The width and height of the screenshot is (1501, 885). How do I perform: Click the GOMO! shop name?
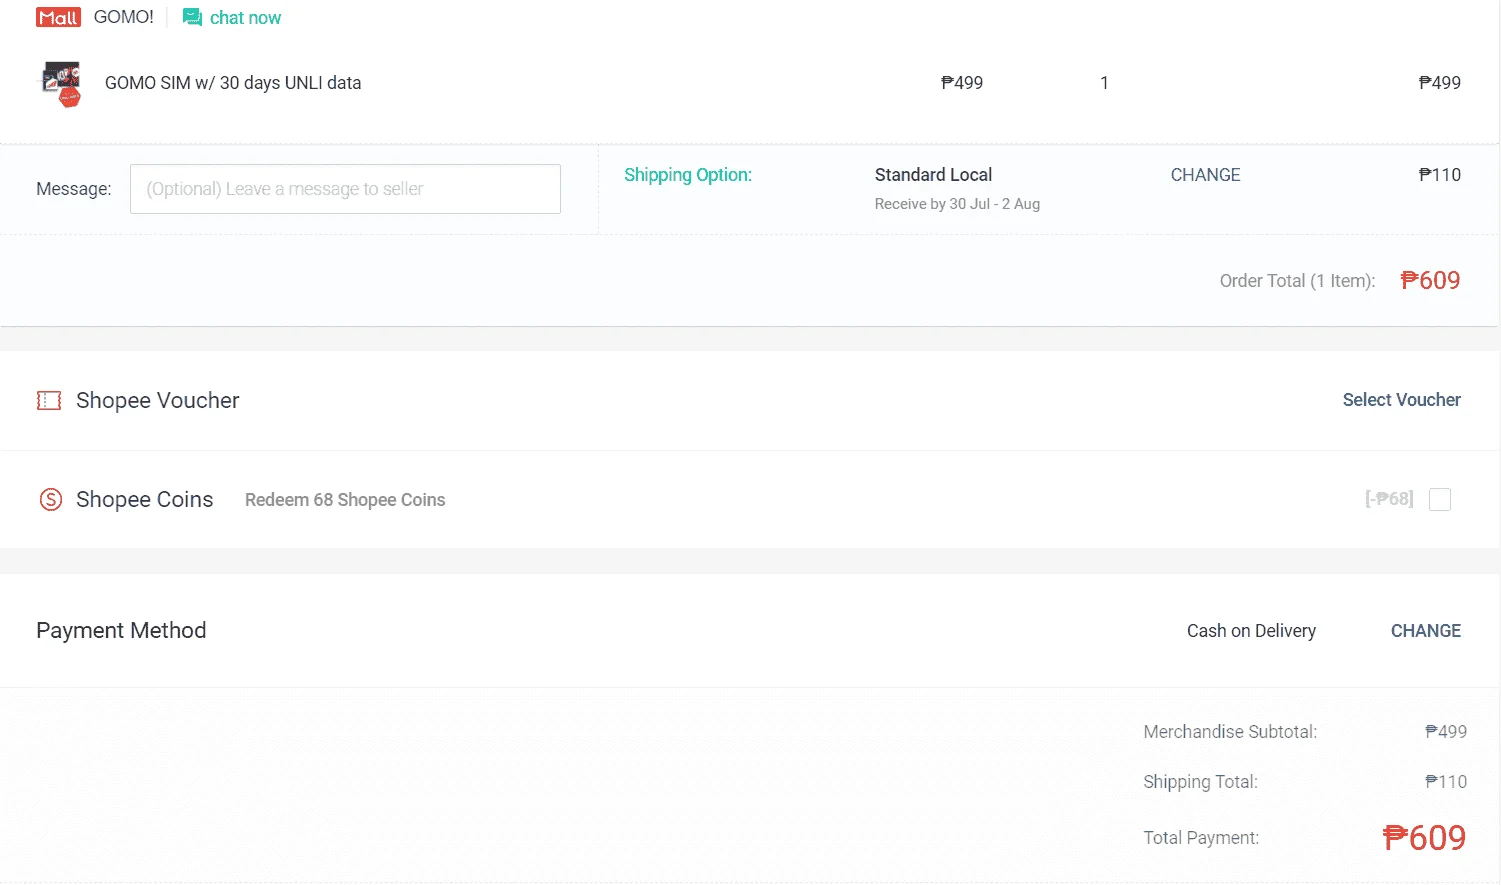point(124,17)
